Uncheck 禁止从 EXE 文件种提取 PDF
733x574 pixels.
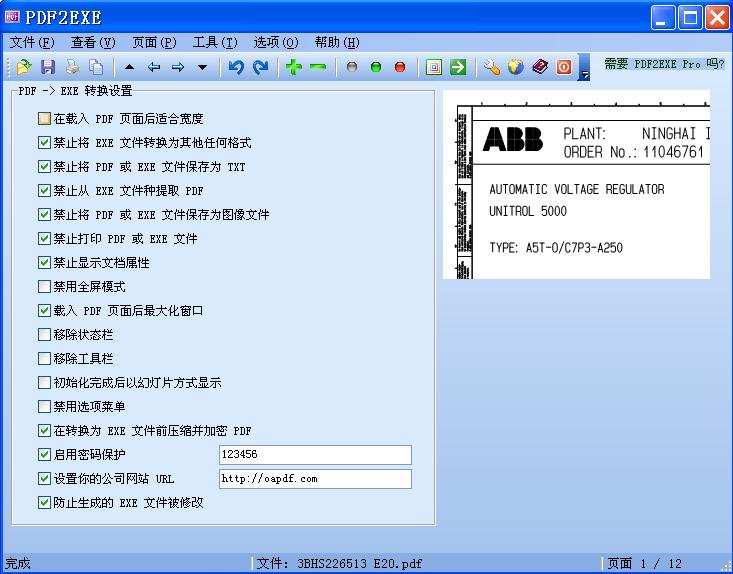(44, 191)
